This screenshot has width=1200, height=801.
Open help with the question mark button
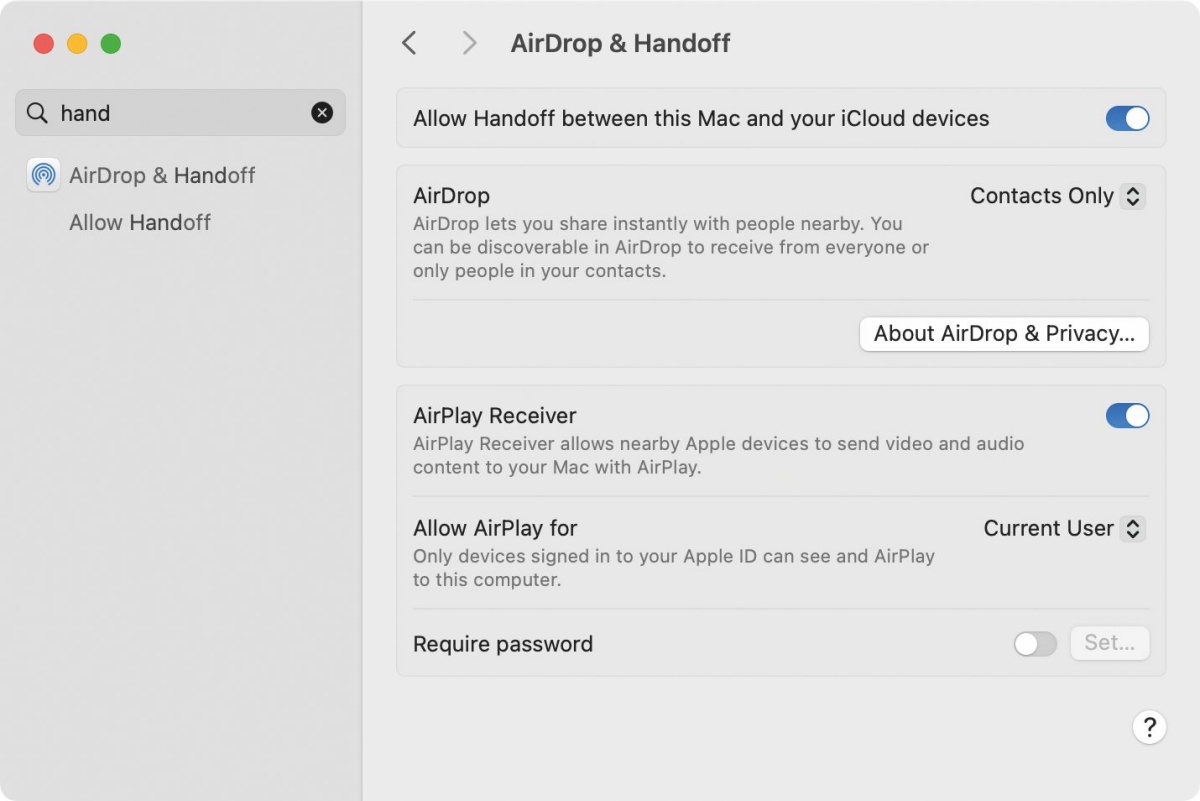coord(1150,727)
